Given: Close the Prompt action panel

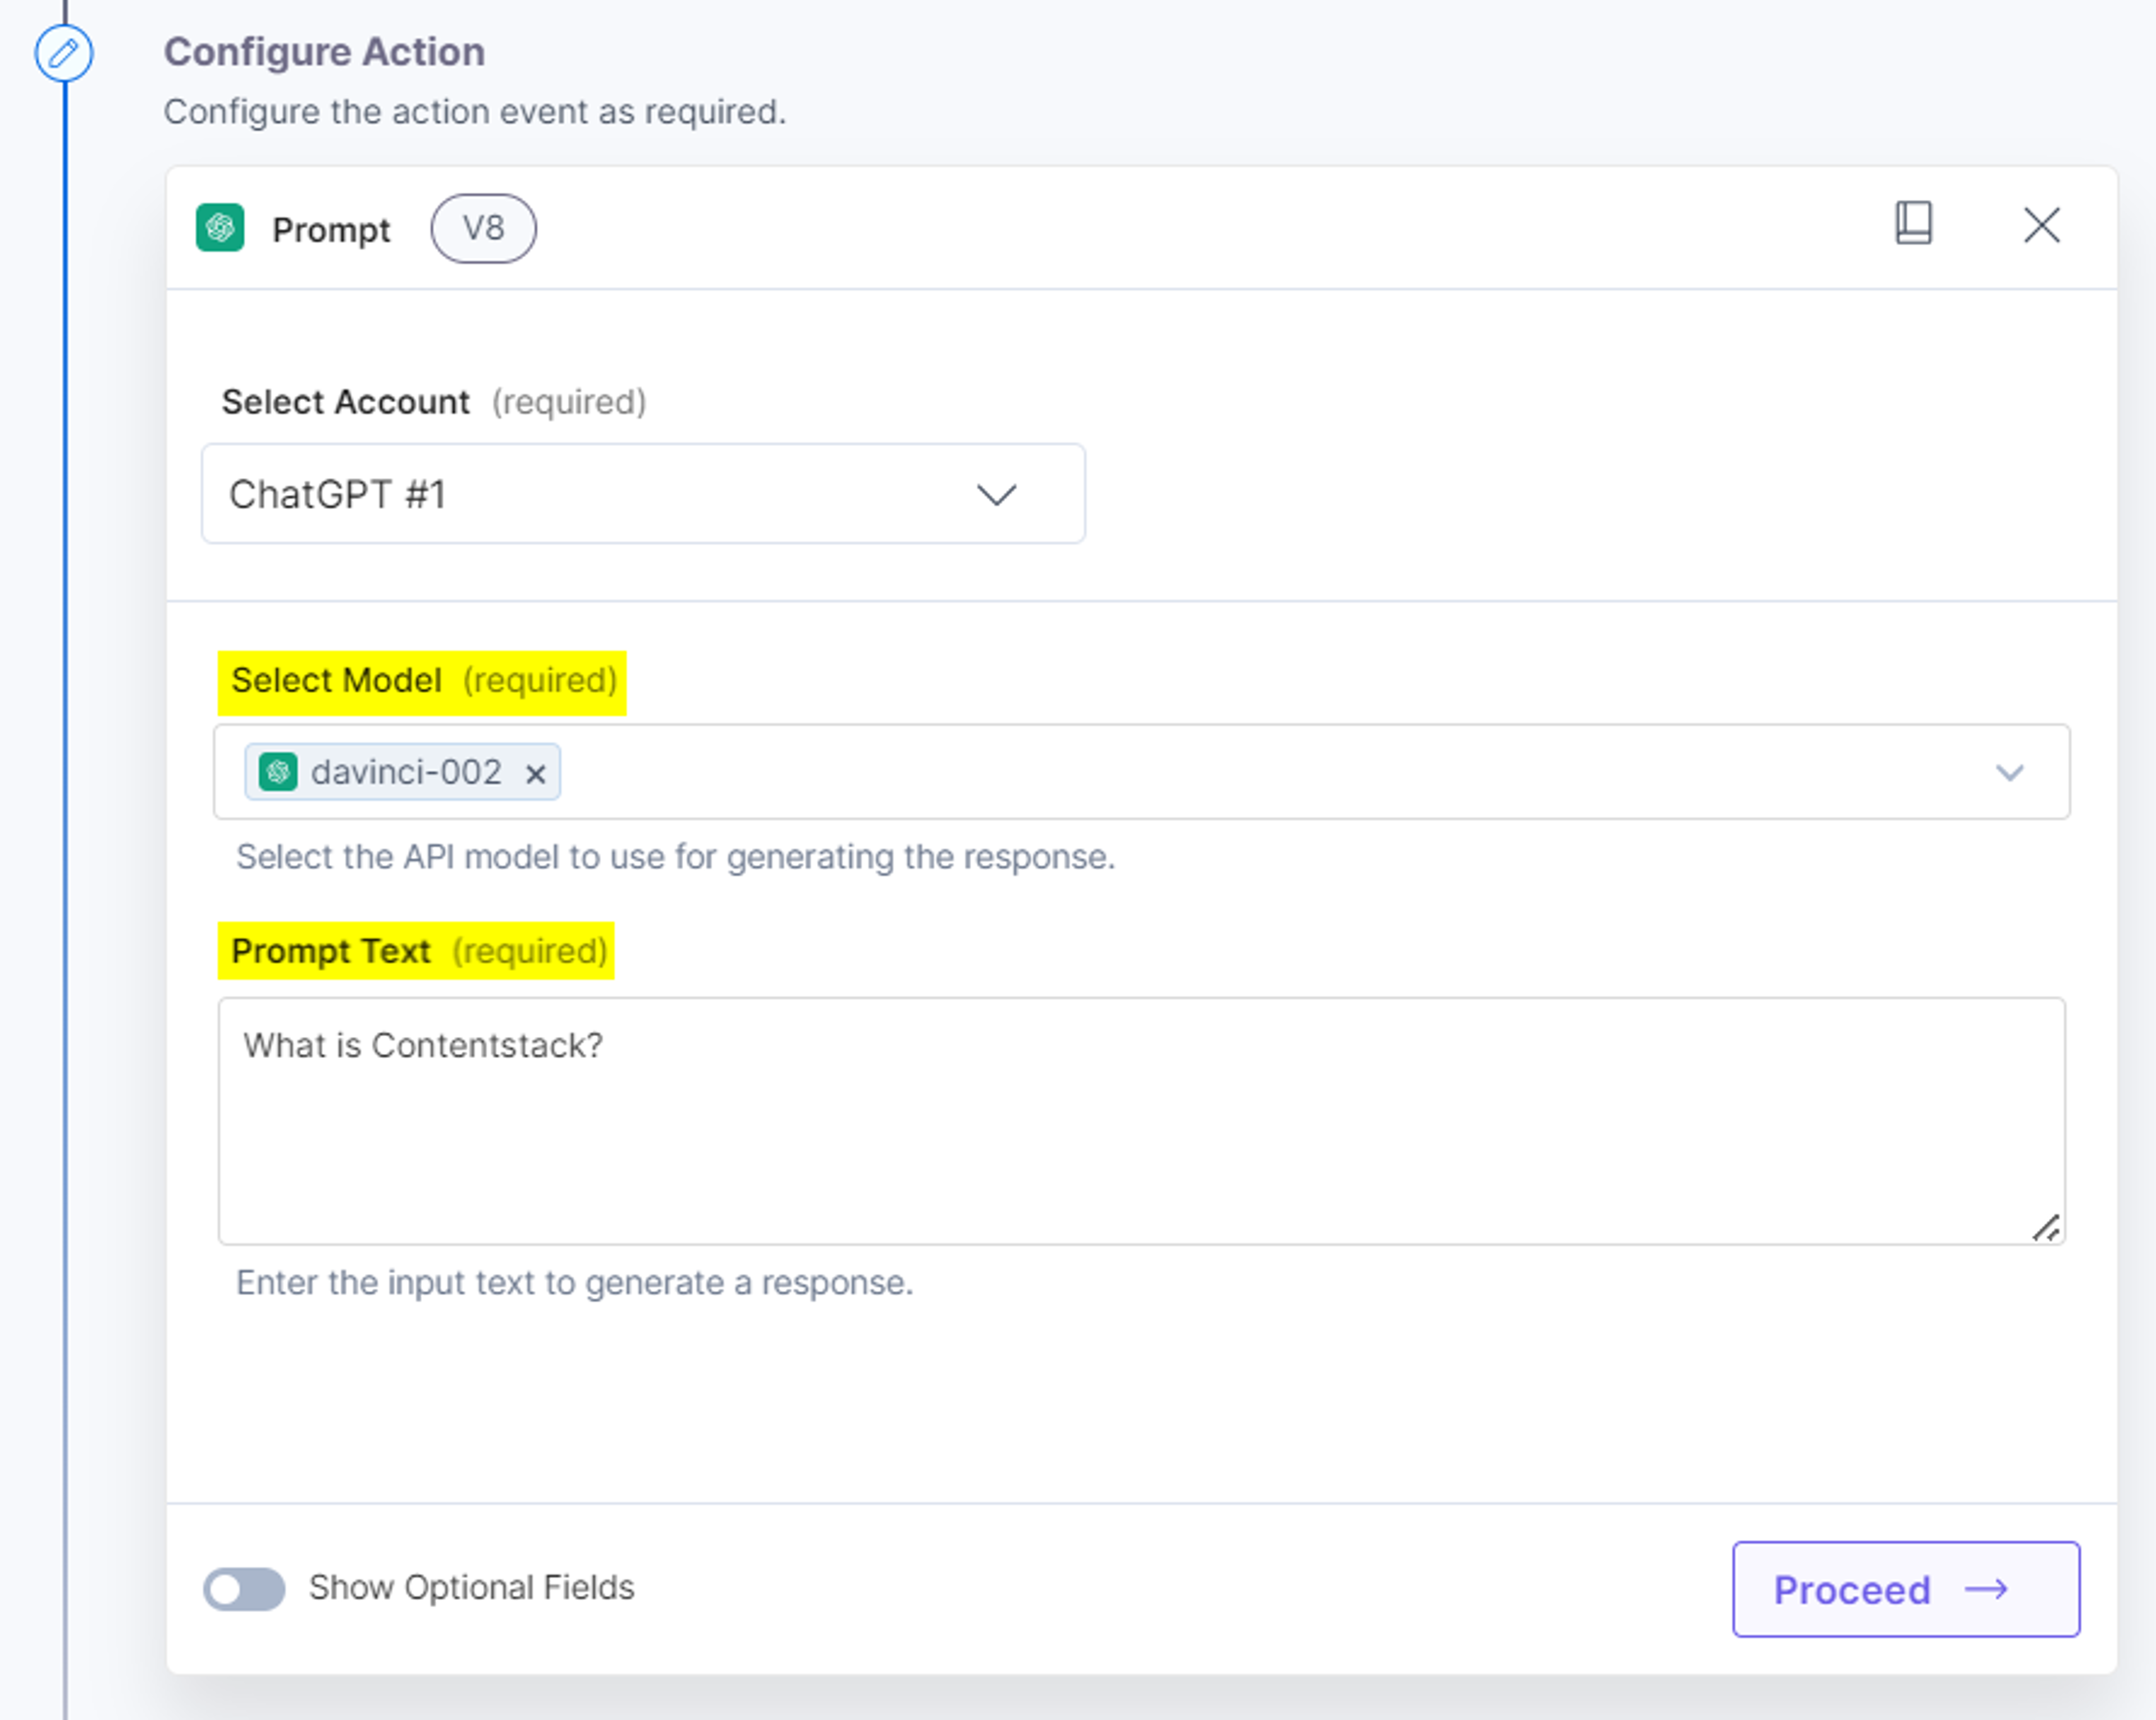Looking at the screenshot, I should (2041, 225).
